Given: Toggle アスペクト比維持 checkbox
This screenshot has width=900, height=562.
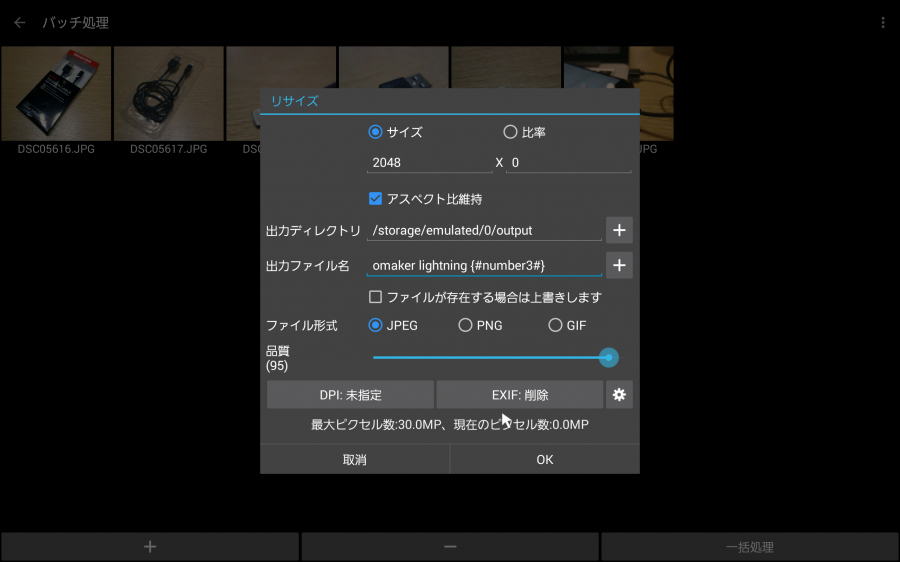Looking at the screenshot, I should pyautogui.click(x=375, y=199).
